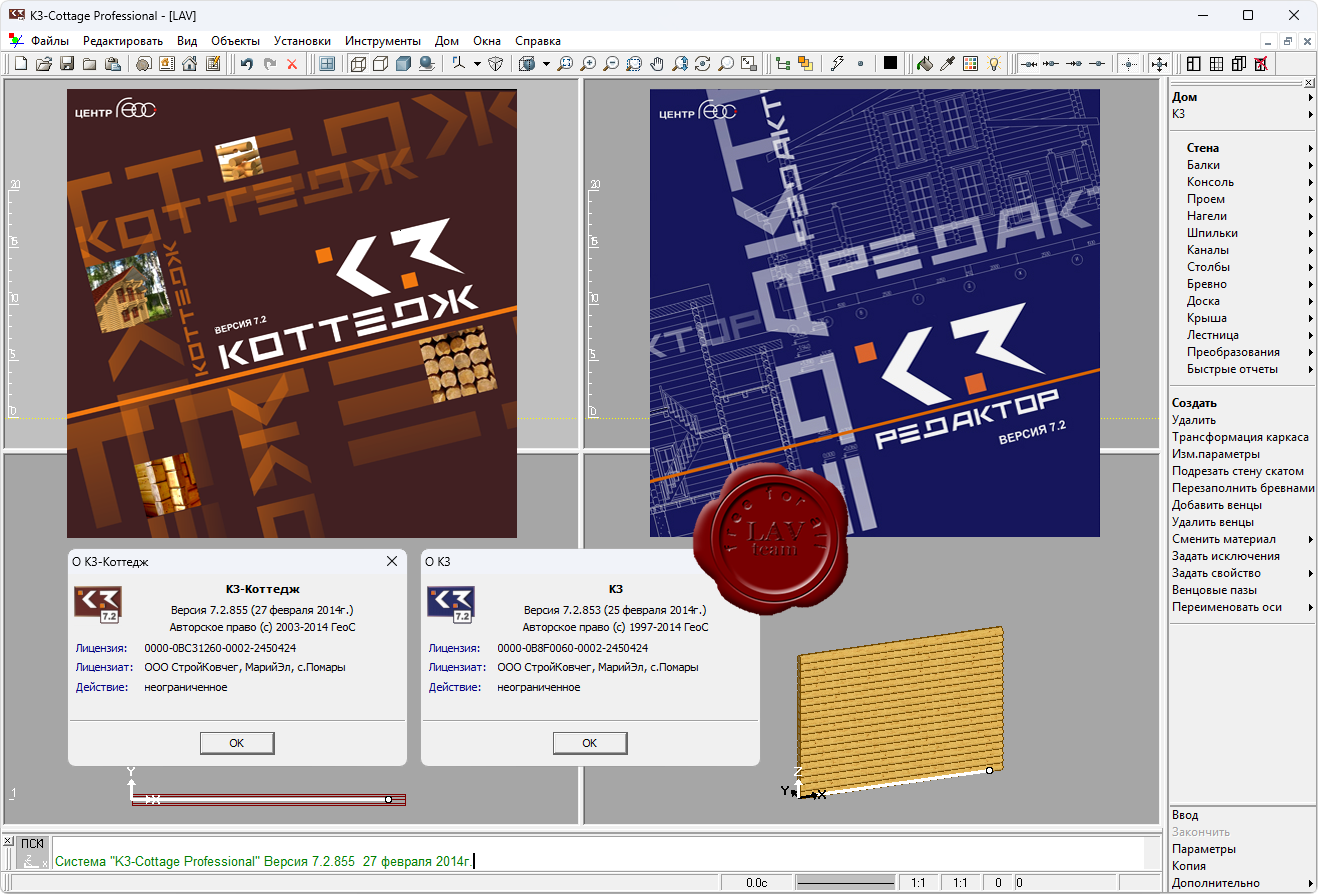The height and width of the screenshot is (894, 1318).
Task: Click the К3 Редактор splash image
Action: click(x=875, y=313)
